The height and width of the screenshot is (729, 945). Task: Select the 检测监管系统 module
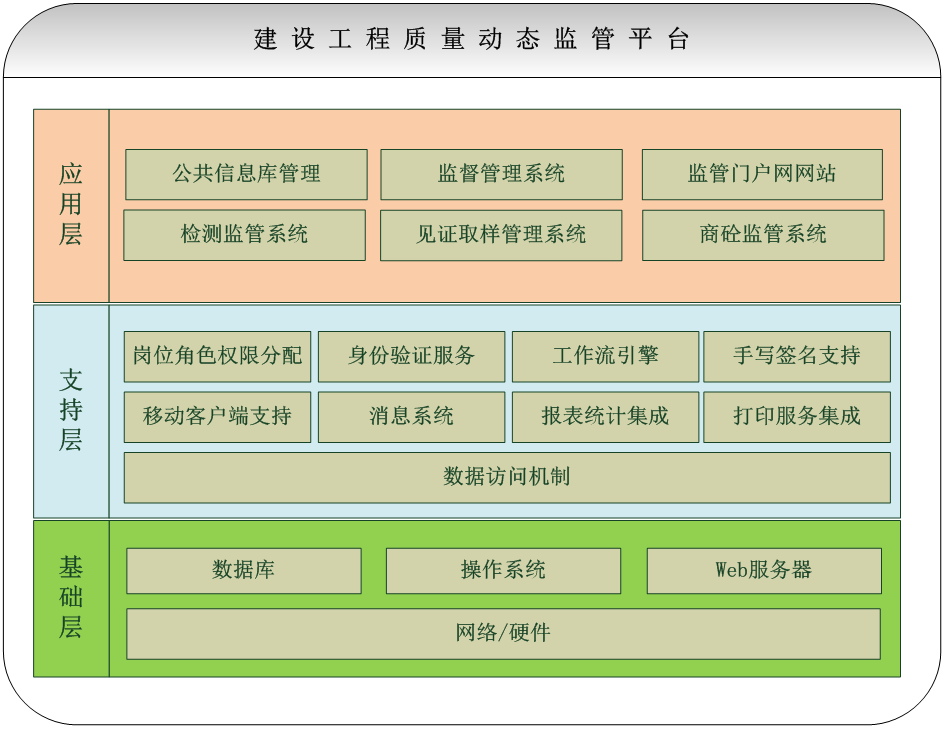[245, 235]
